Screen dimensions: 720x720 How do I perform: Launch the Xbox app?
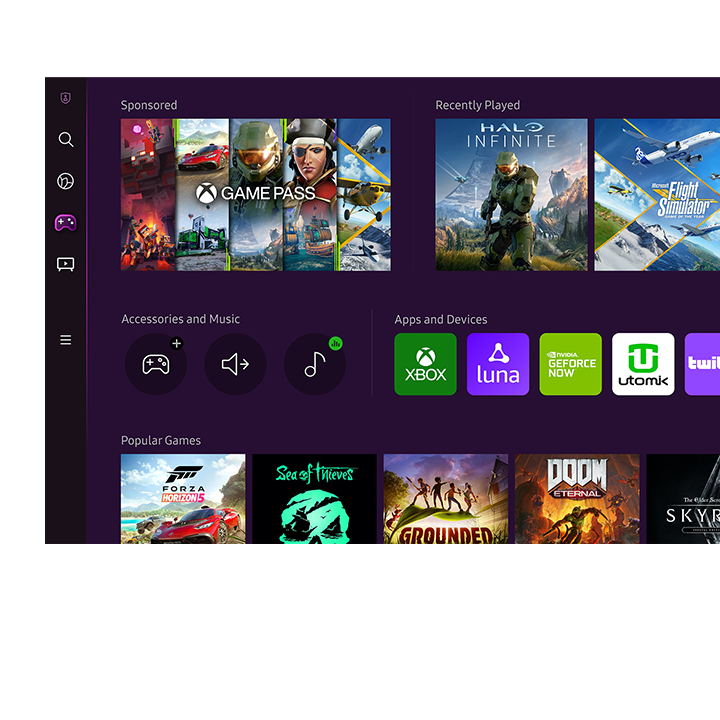tap(426, 364)
